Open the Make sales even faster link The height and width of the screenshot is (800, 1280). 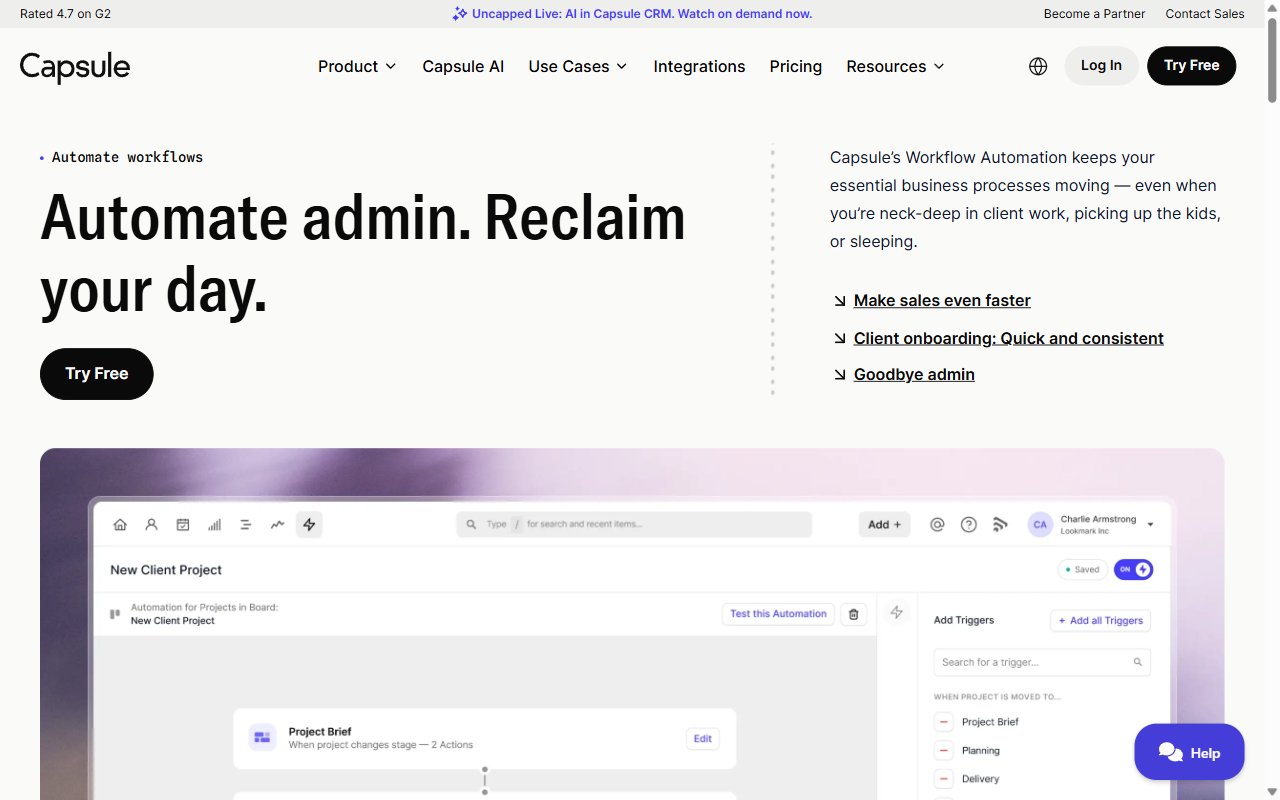click(942, 300)
